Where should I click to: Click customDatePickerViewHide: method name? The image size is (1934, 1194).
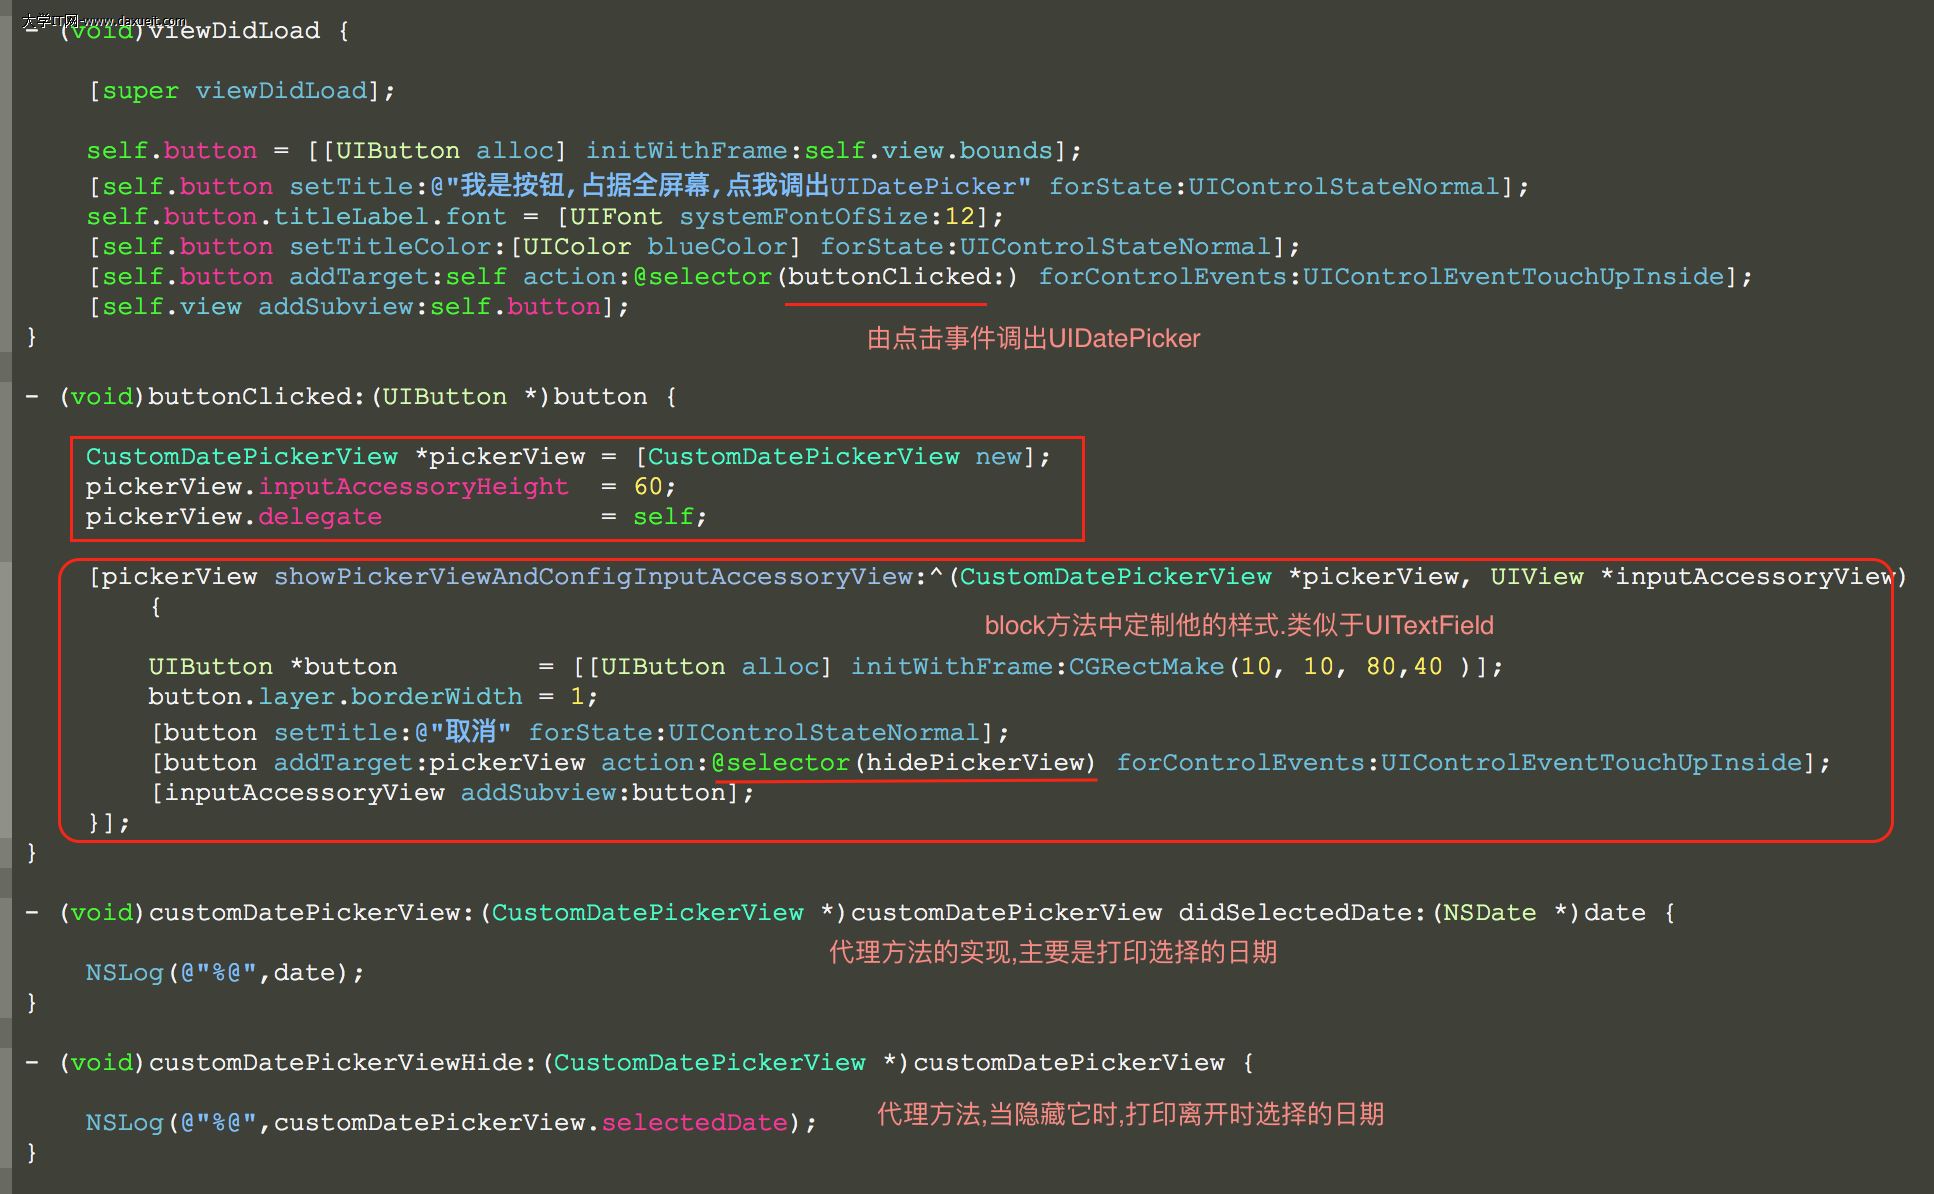tap(343, 1063)
